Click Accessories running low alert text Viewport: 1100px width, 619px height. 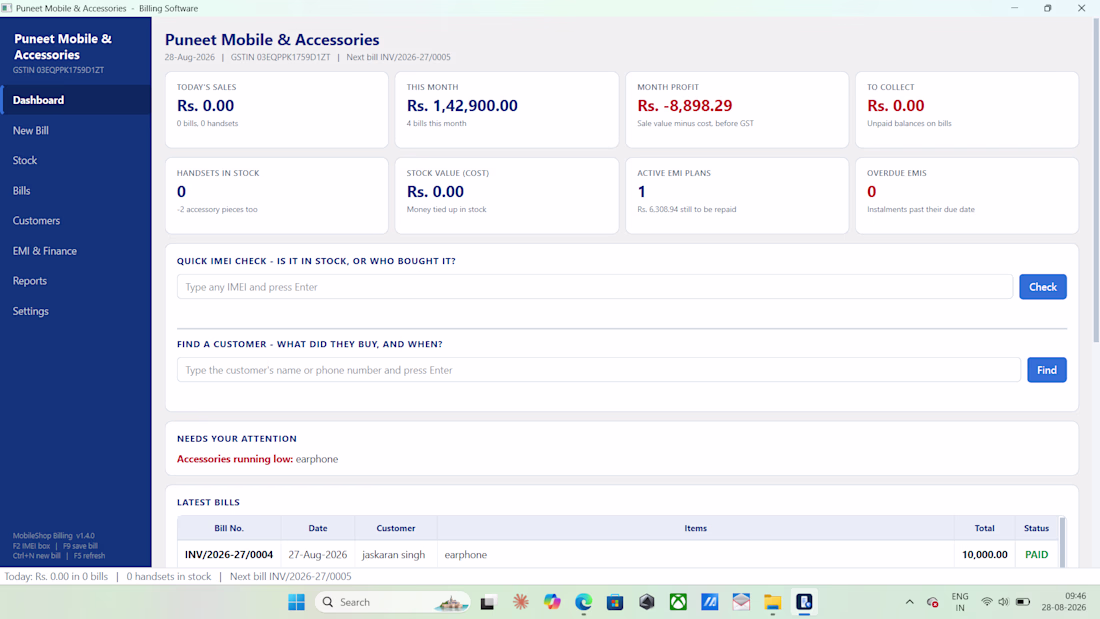tap(257, 459)
